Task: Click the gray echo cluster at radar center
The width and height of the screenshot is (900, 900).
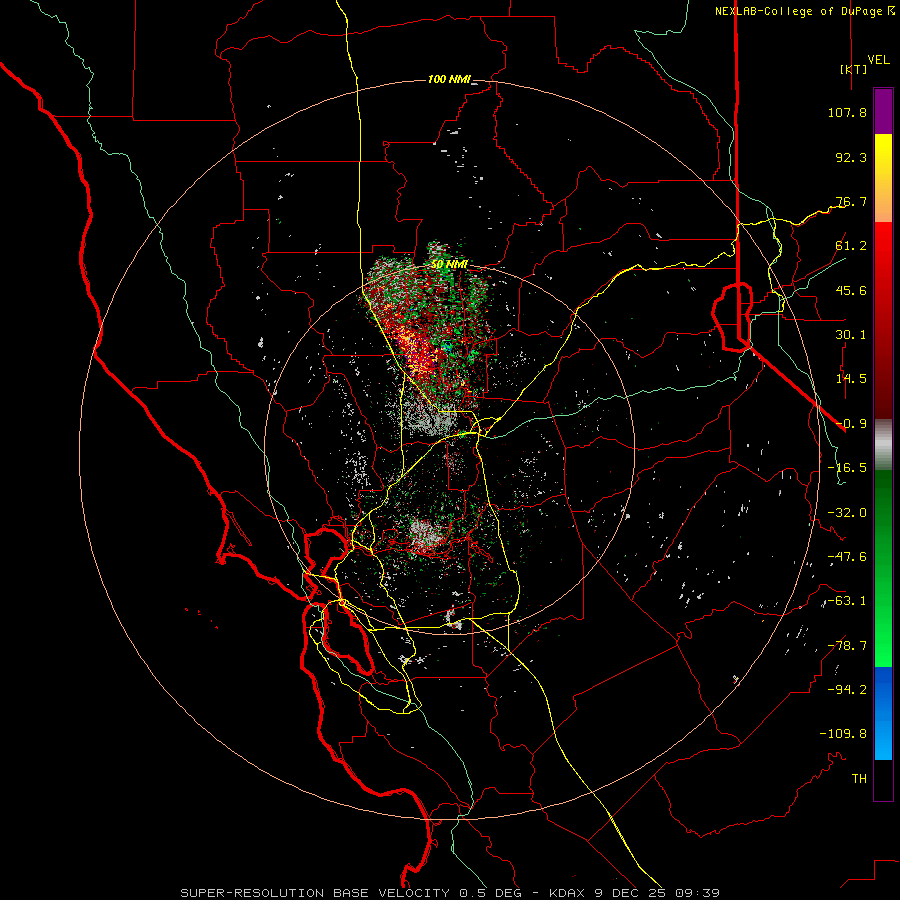Action: [429, 418]
